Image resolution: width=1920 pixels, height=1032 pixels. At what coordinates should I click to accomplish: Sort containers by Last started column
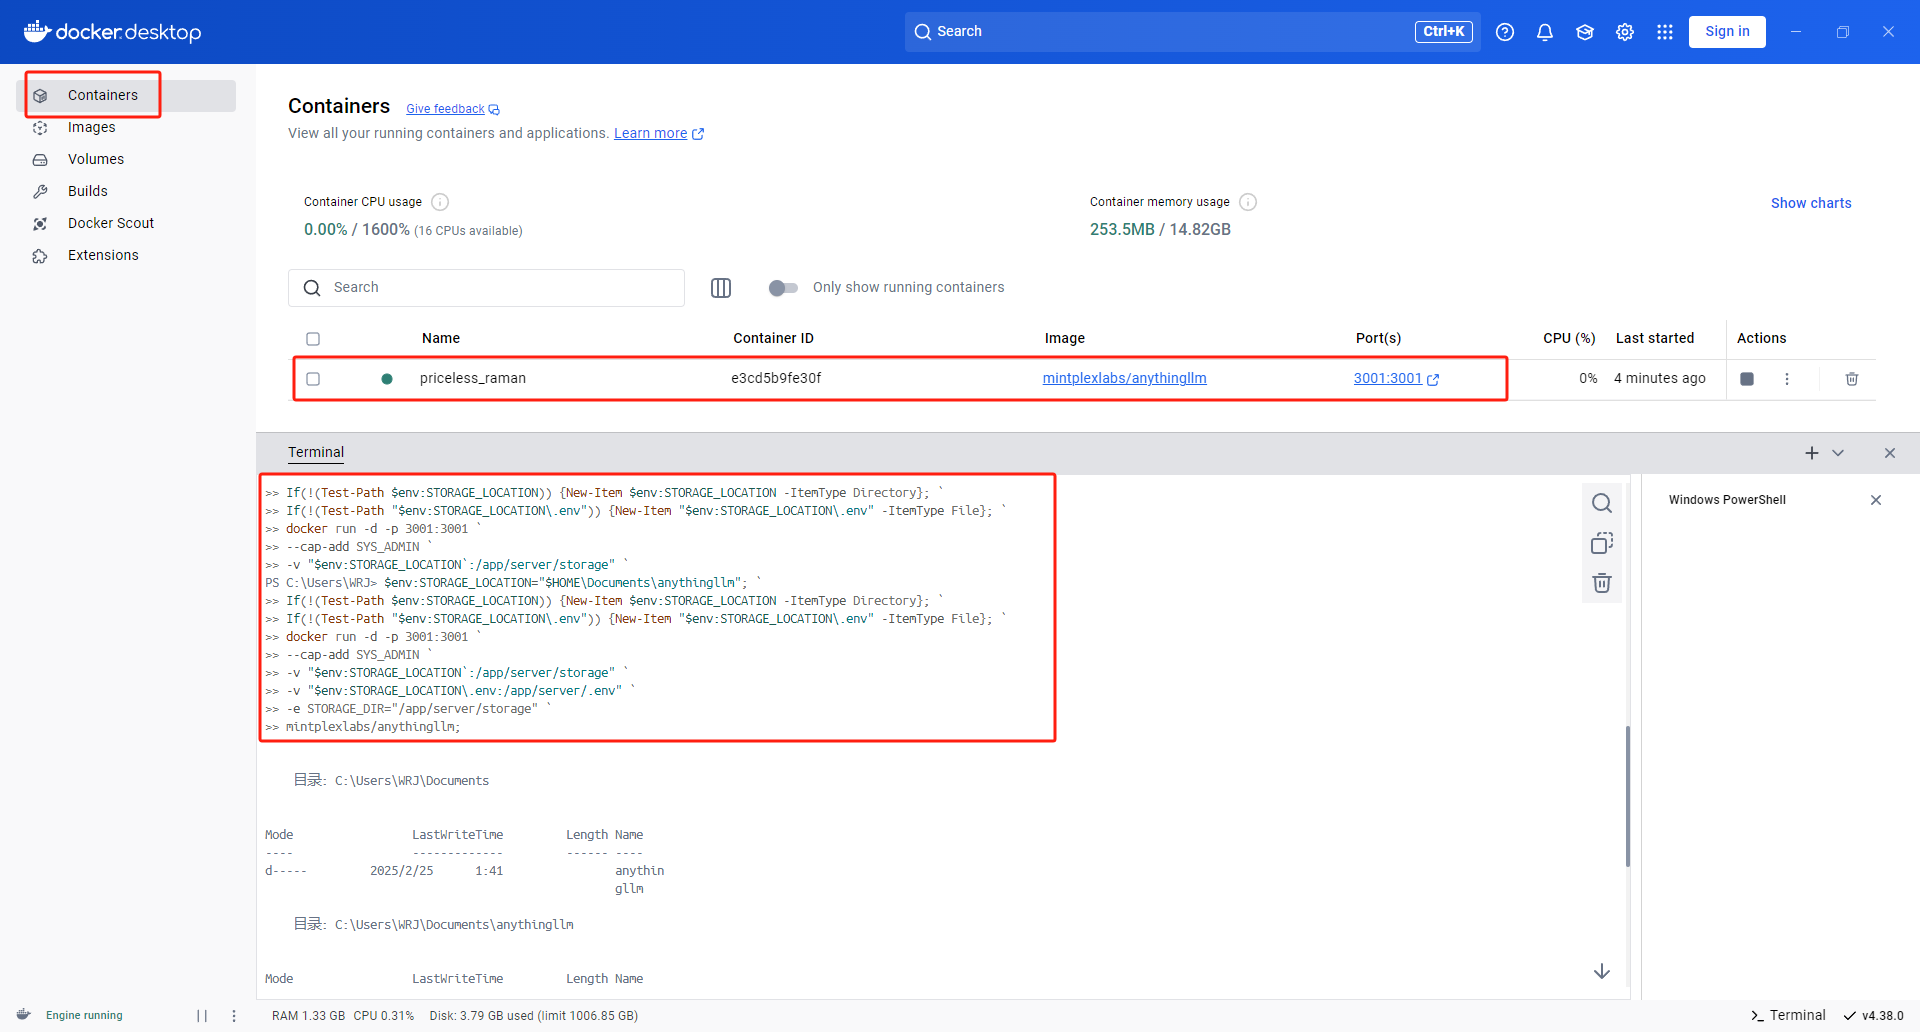coord(1655,338)
